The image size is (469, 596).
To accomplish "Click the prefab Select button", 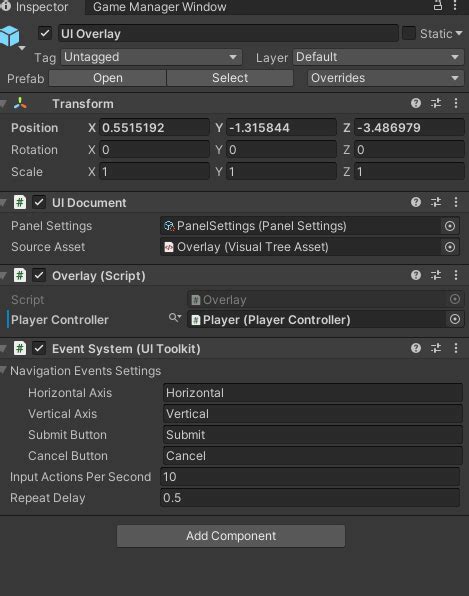I will coord(230,78).
